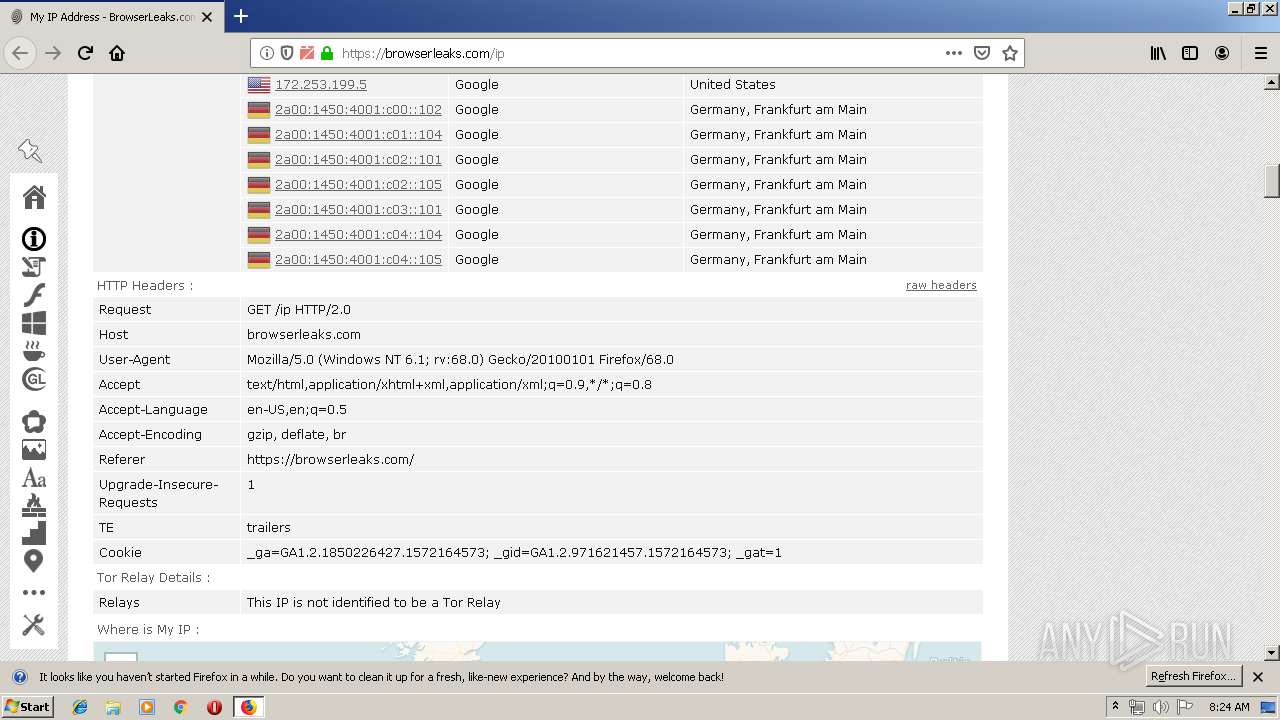
Task: Select the Cookie header value text
Action: [514, 552]
